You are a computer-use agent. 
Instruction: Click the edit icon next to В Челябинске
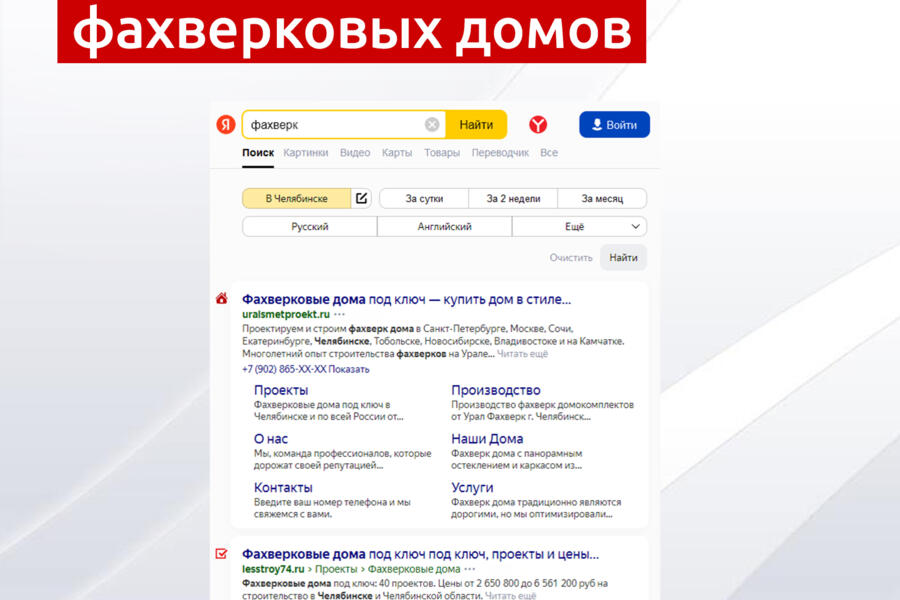[362, 197]
